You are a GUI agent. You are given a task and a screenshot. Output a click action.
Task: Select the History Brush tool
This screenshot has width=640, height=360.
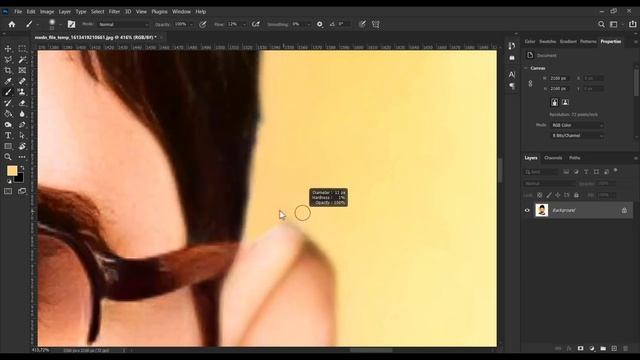click(8, 103)
